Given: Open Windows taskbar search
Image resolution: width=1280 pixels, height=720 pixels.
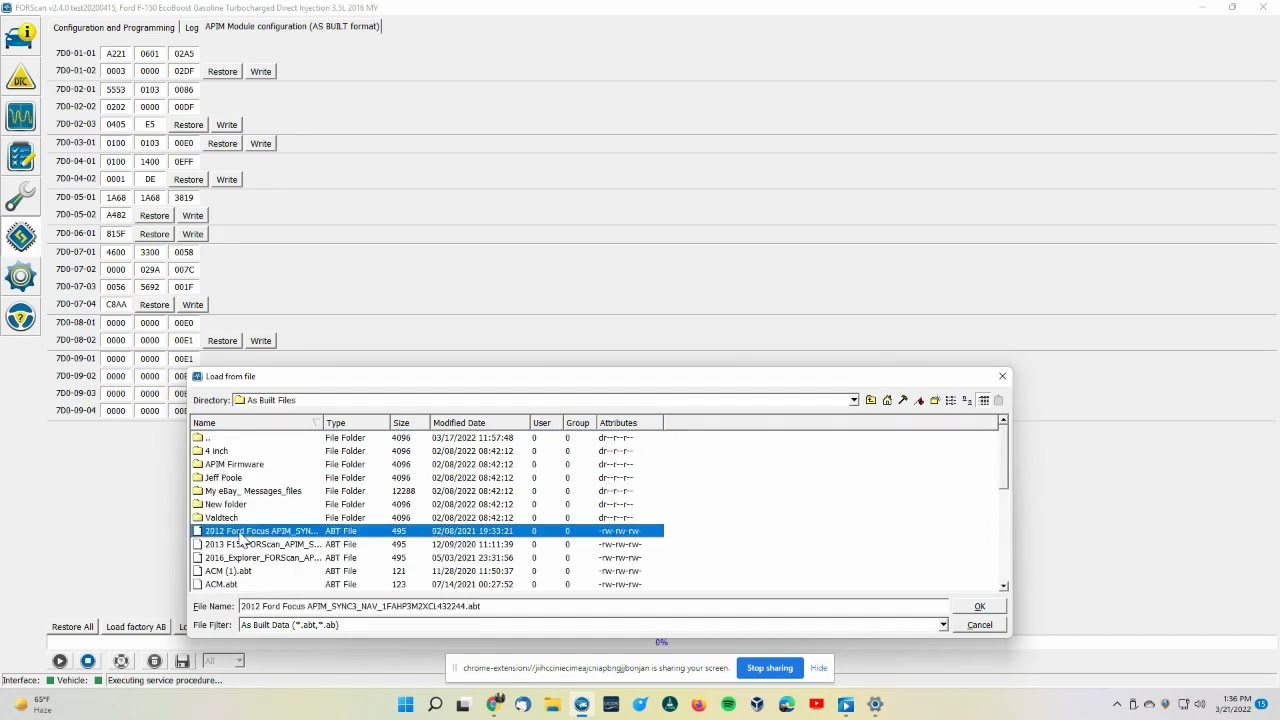Looking at the screenshot, I should 435,705.
